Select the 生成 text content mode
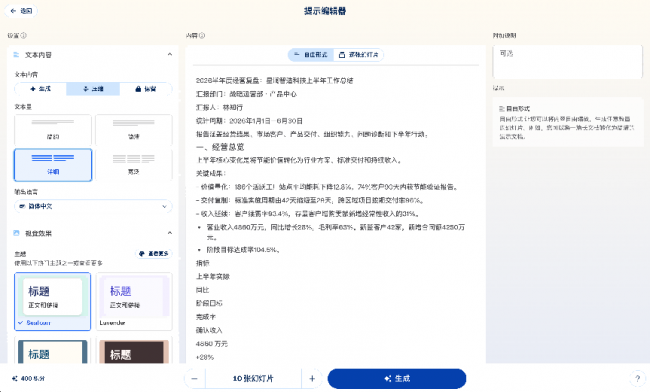 41,89
